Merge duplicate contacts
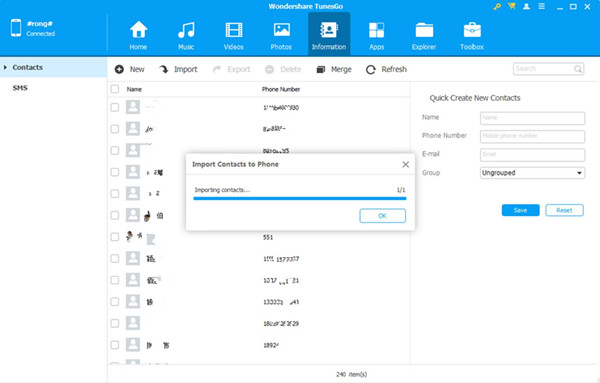 pyautogui.click(x=334, y=69)
